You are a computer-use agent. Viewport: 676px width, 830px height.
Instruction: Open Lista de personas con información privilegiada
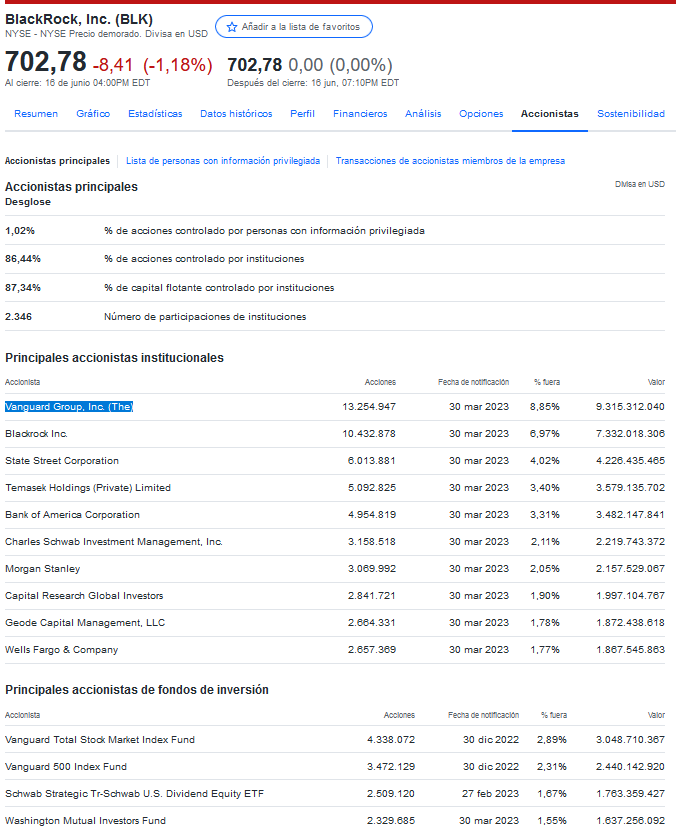[x=223, y=161]
